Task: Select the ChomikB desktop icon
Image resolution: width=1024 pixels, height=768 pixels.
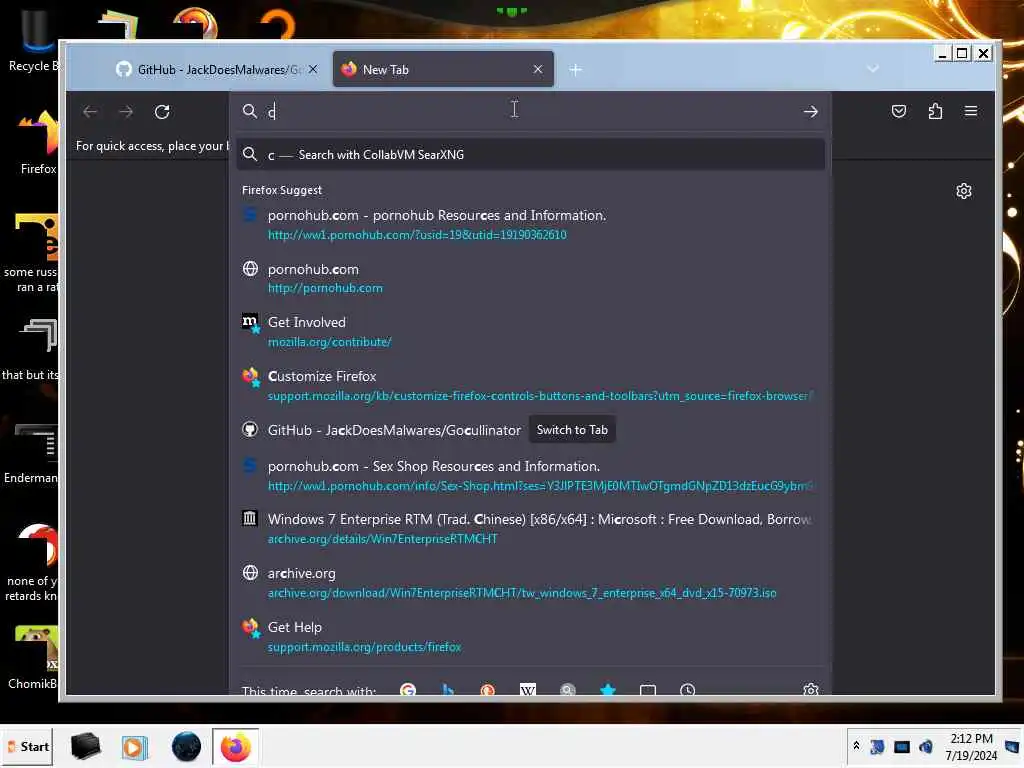Action: tap(33, 658)
